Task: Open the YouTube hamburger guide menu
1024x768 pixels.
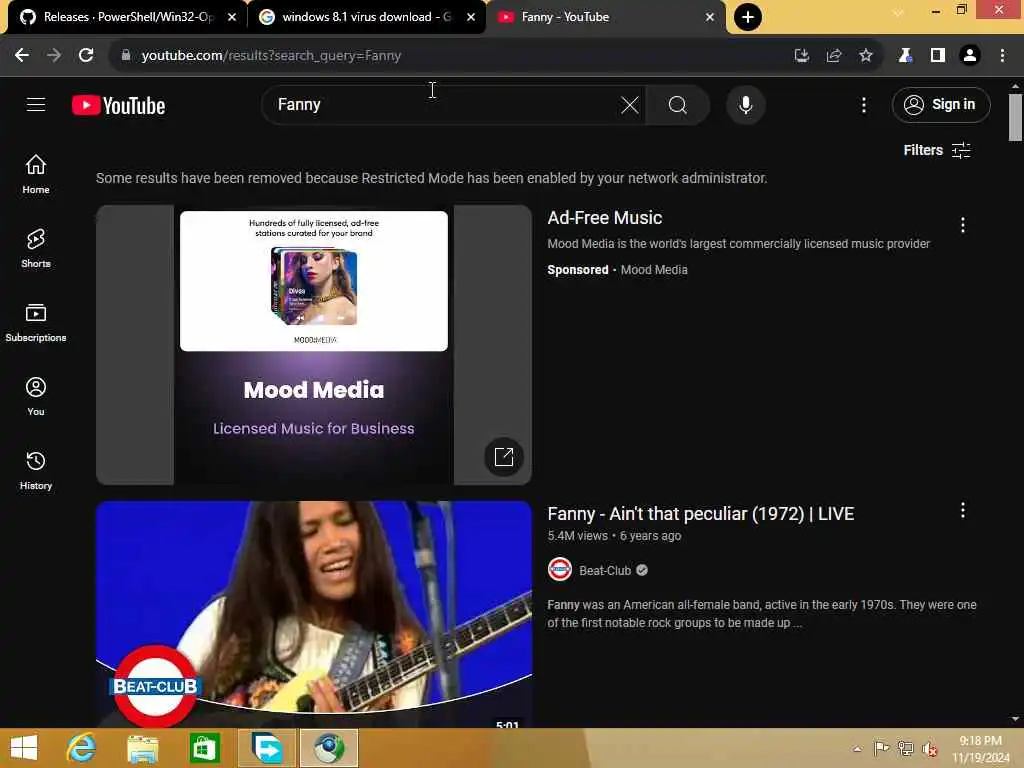Action: pyautogui.click(x=36, y=104)
